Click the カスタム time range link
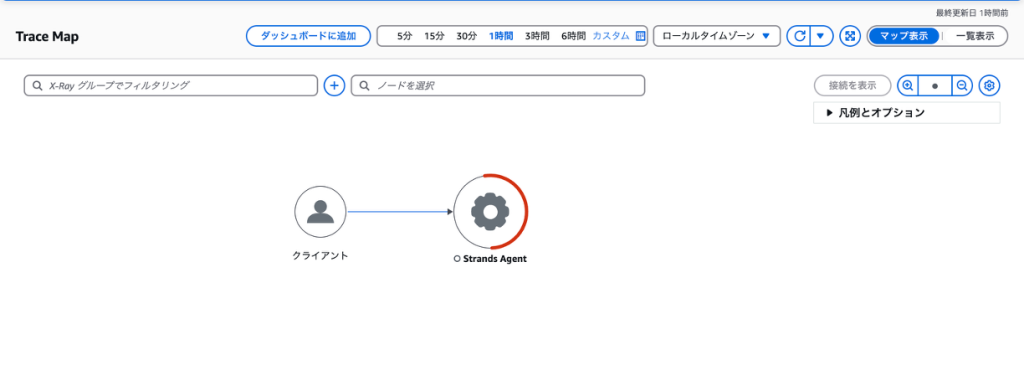 tap(611, 36)
